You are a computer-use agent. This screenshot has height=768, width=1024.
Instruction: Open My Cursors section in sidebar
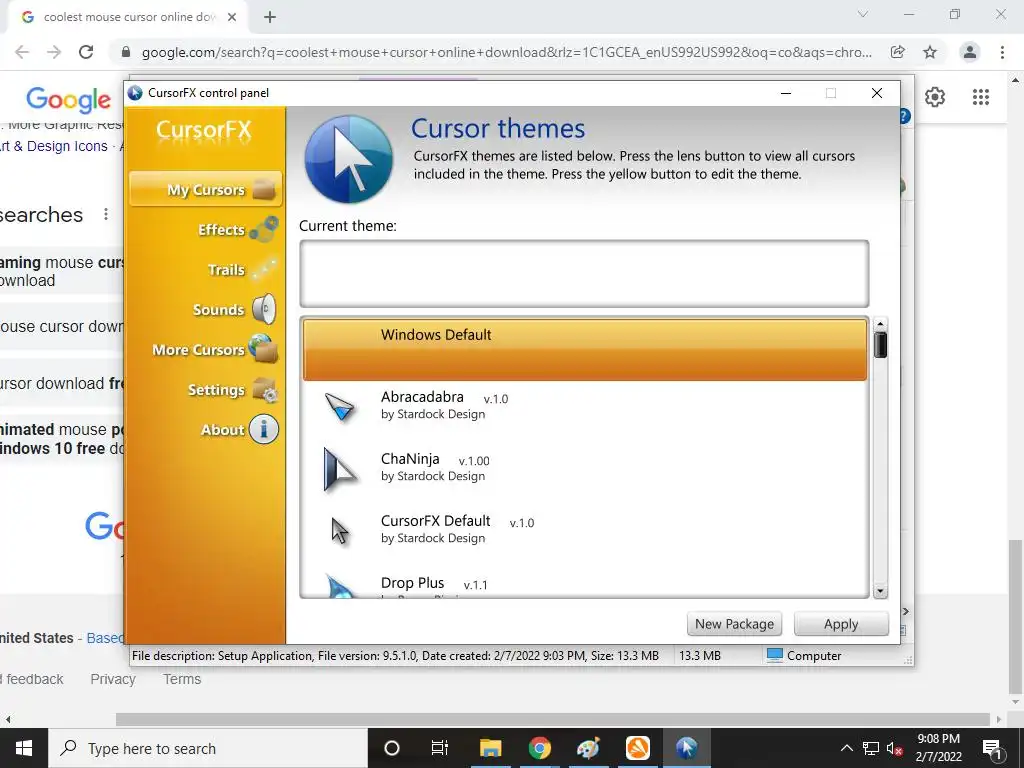tap(206, 189)
